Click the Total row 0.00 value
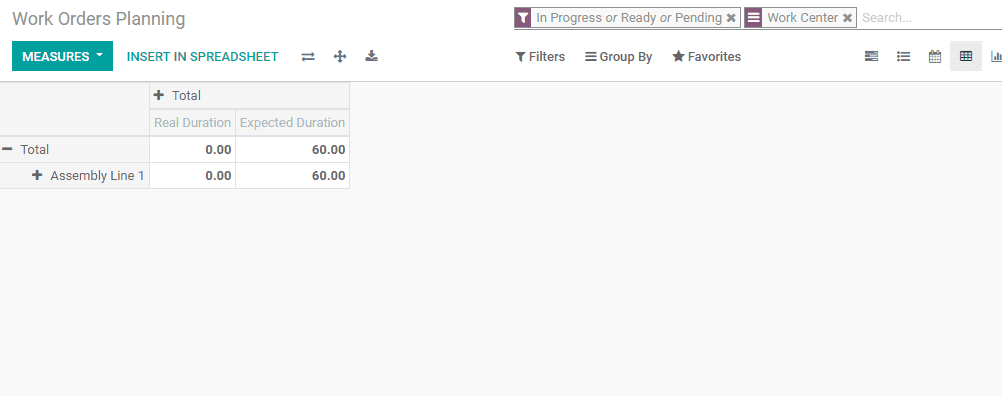 [192, 149]
